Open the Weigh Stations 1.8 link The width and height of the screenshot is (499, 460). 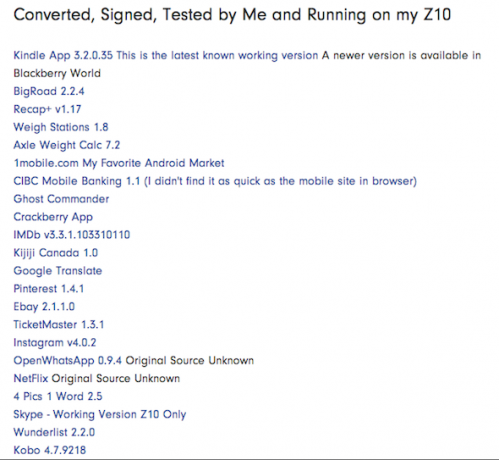pyautogui.click(x=61, y=127)
